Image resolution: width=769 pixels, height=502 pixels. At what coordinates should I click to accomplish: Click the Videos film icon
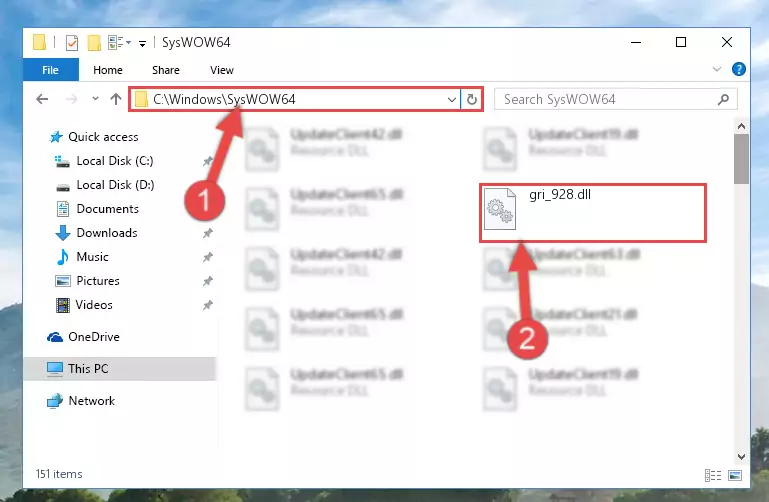tap(63, 305)
